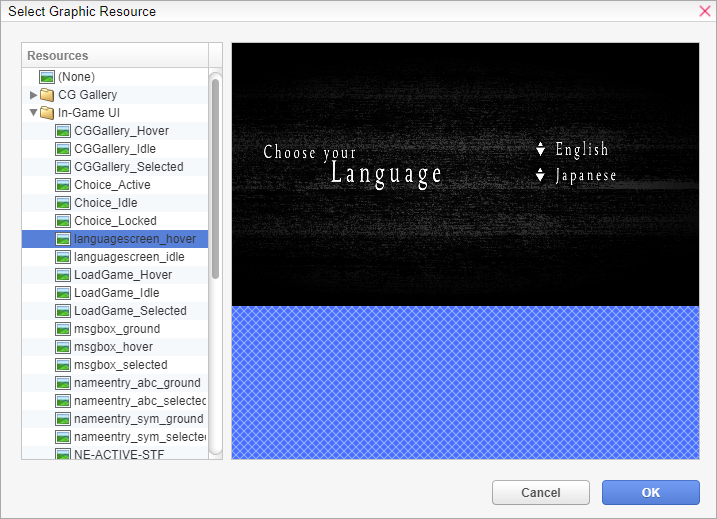
Task: Select the msgbox_ground resource
Action: click(x=117, y=329)
